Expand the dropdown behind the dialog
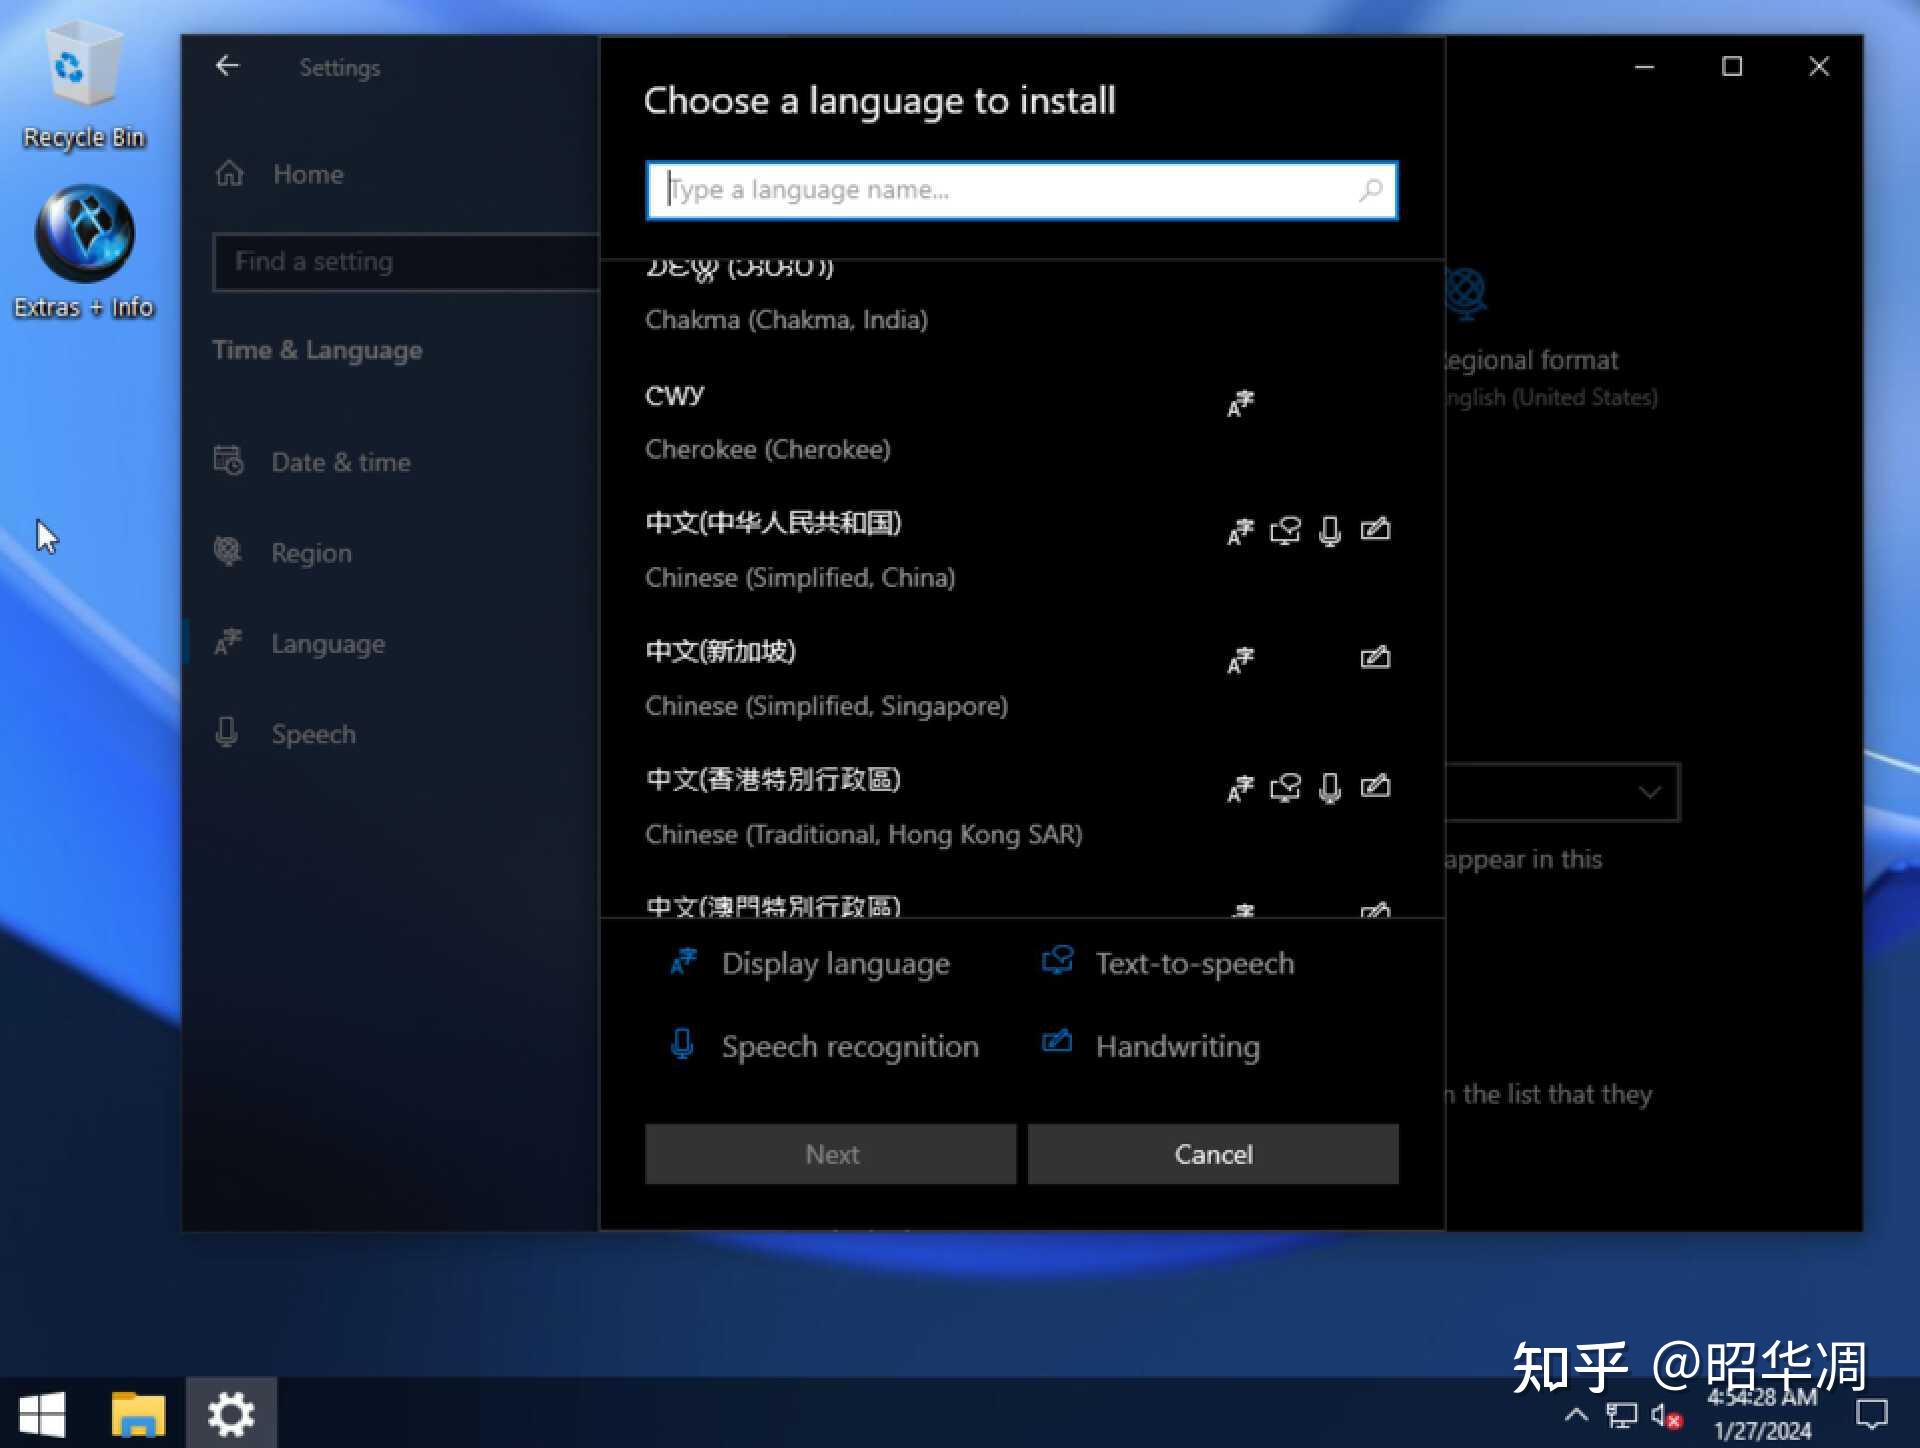The height and width of the screenshot is (1448, 1920). [x=1649, y=792]
